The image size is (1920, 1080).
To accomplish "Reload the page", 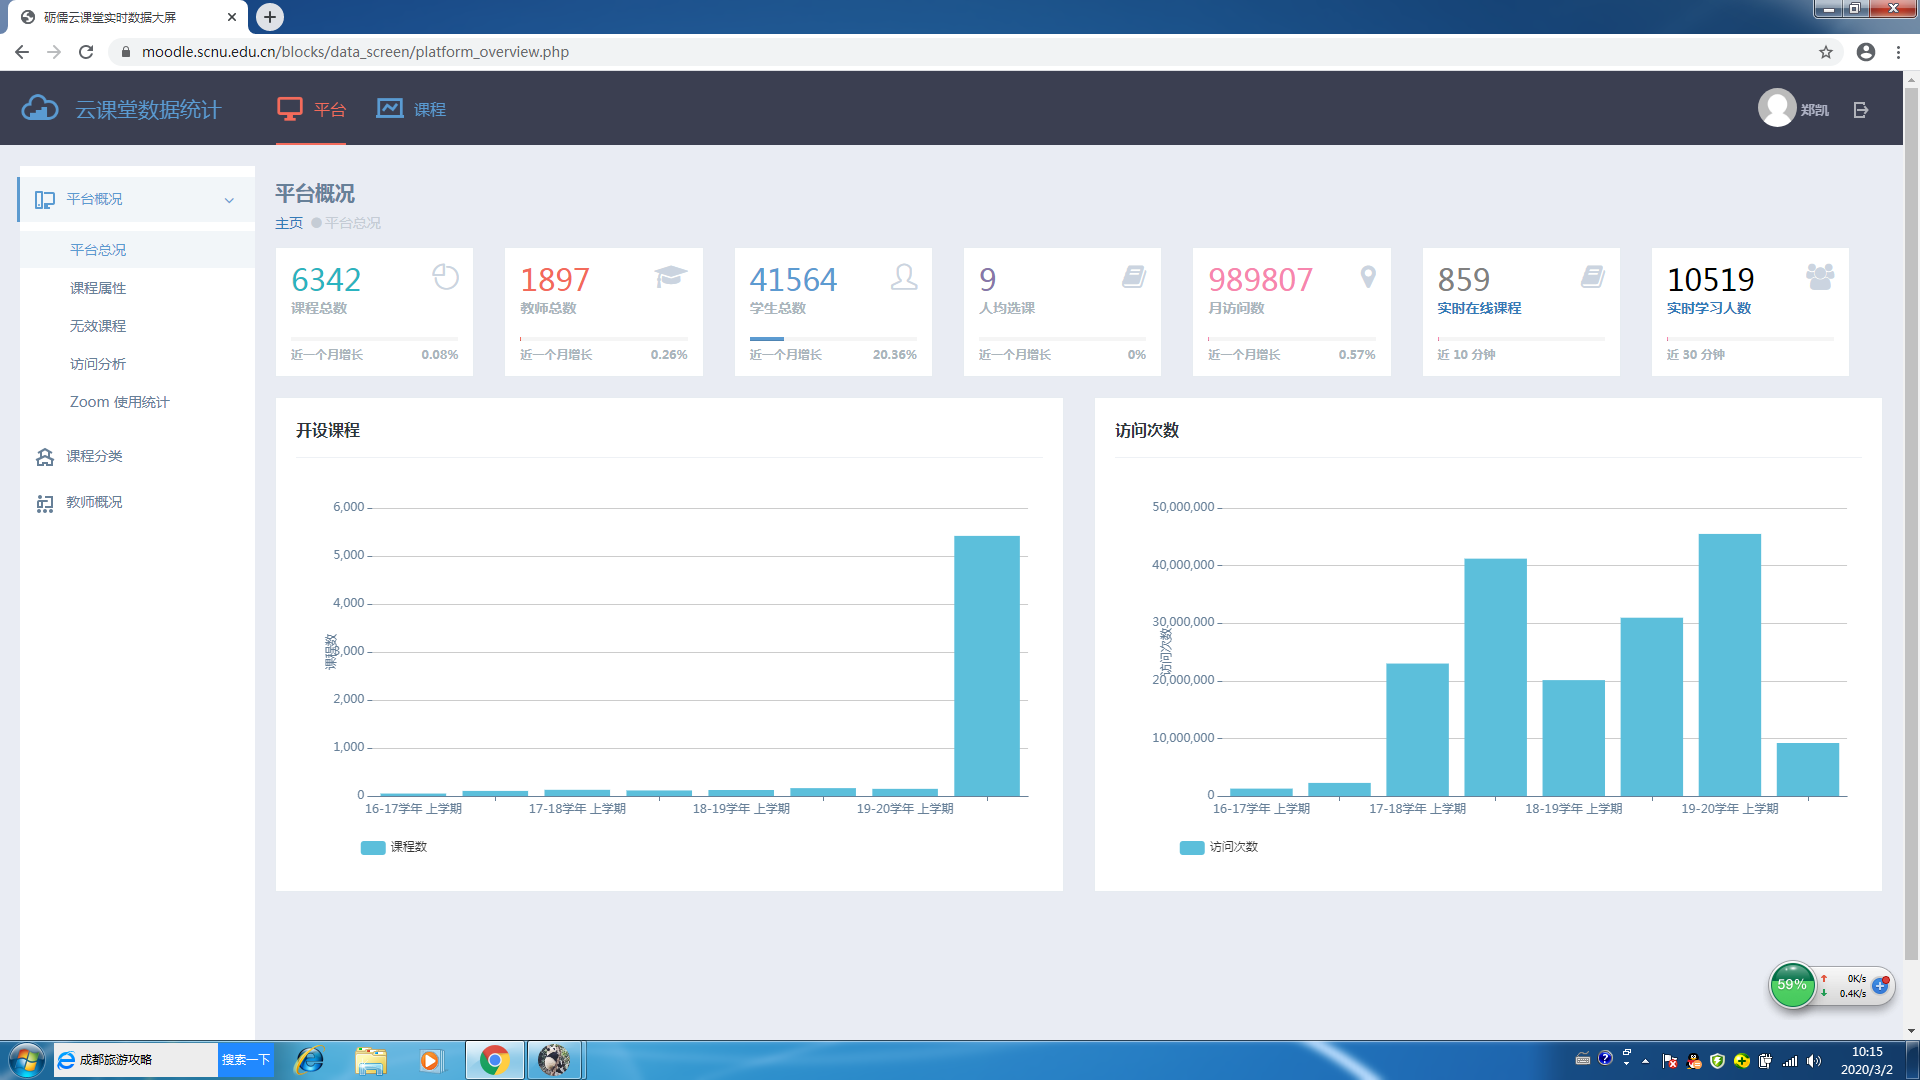I will click(86, 52).
